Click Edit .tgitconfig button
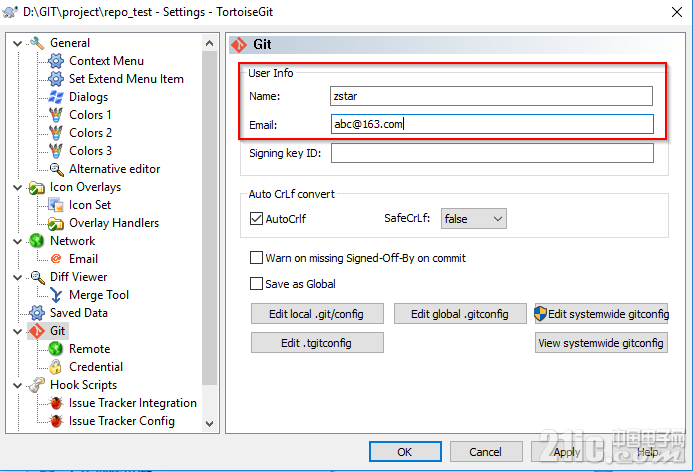Image resolution: width=693 pixels, height=472 pixels. pos(317,343)
